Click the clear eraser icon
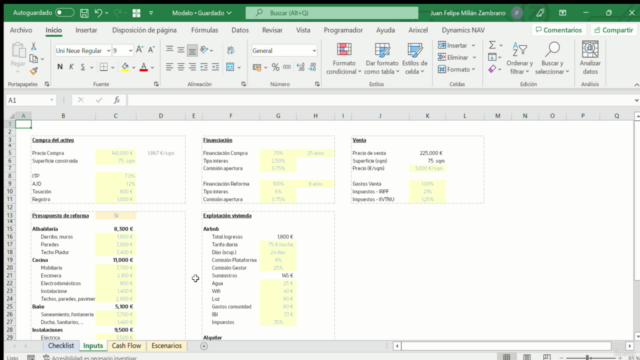 (492, 69)
